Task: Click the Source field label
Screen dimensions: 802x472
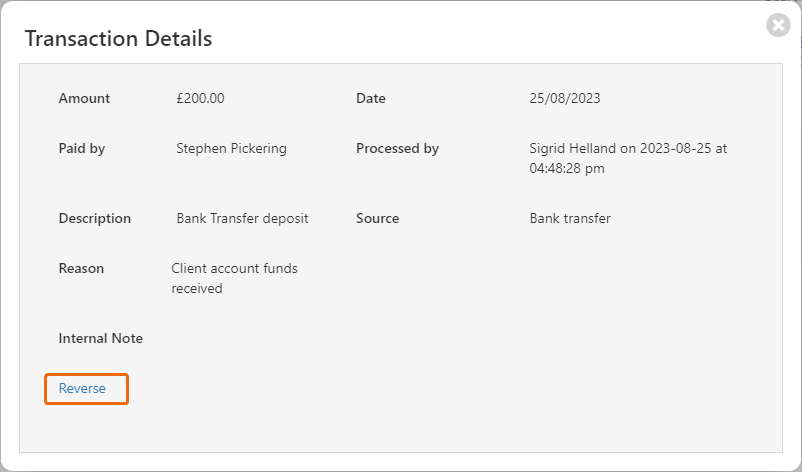Action: point(377,219)
